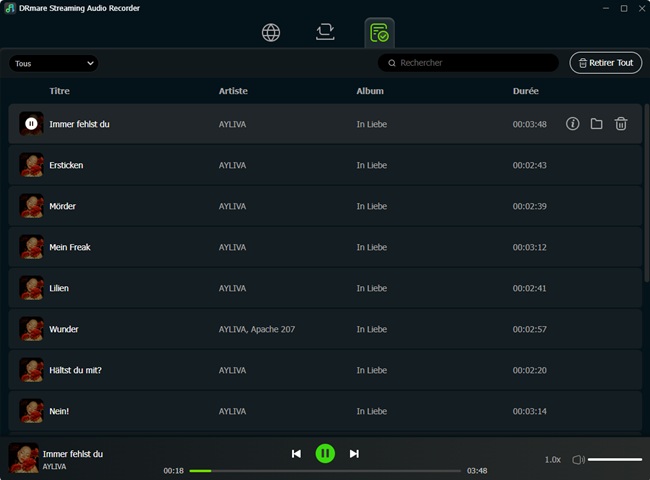This screenshot has width=650, height=480.
Task: Select the Wunder track title
Action: 64,329
